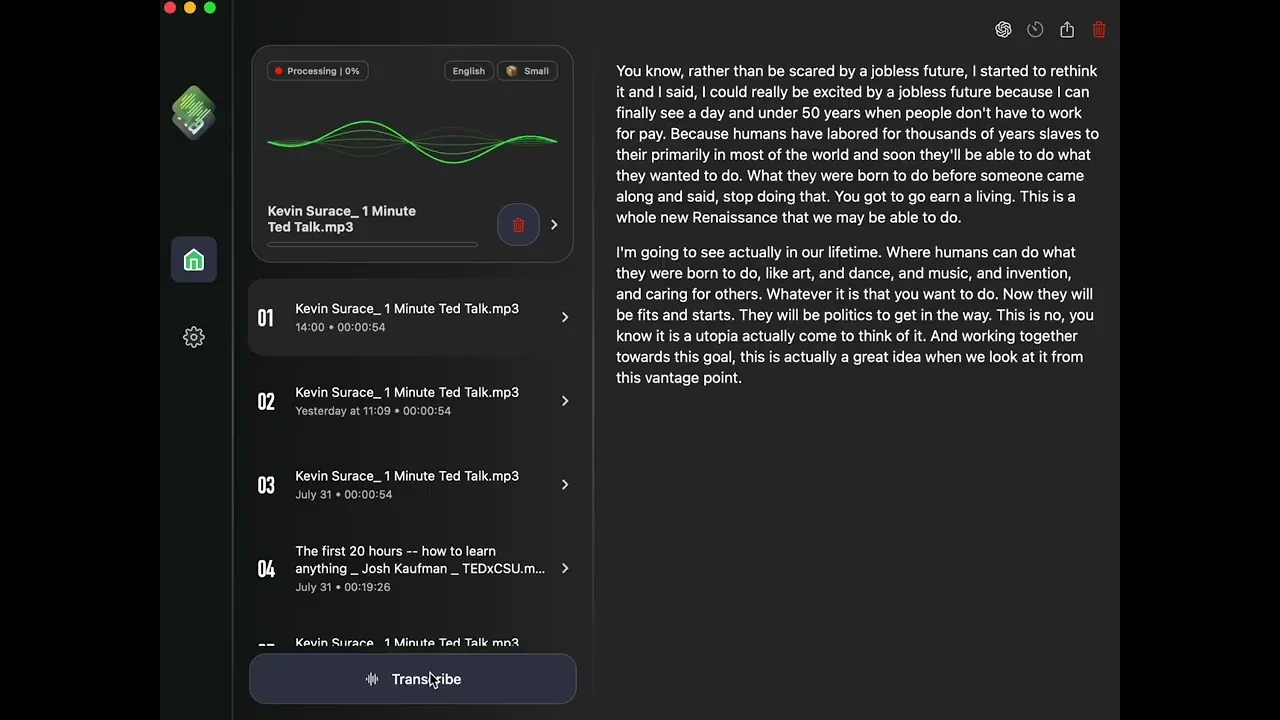Select the July 31 Kevin Surace transcription

point(407,484)
